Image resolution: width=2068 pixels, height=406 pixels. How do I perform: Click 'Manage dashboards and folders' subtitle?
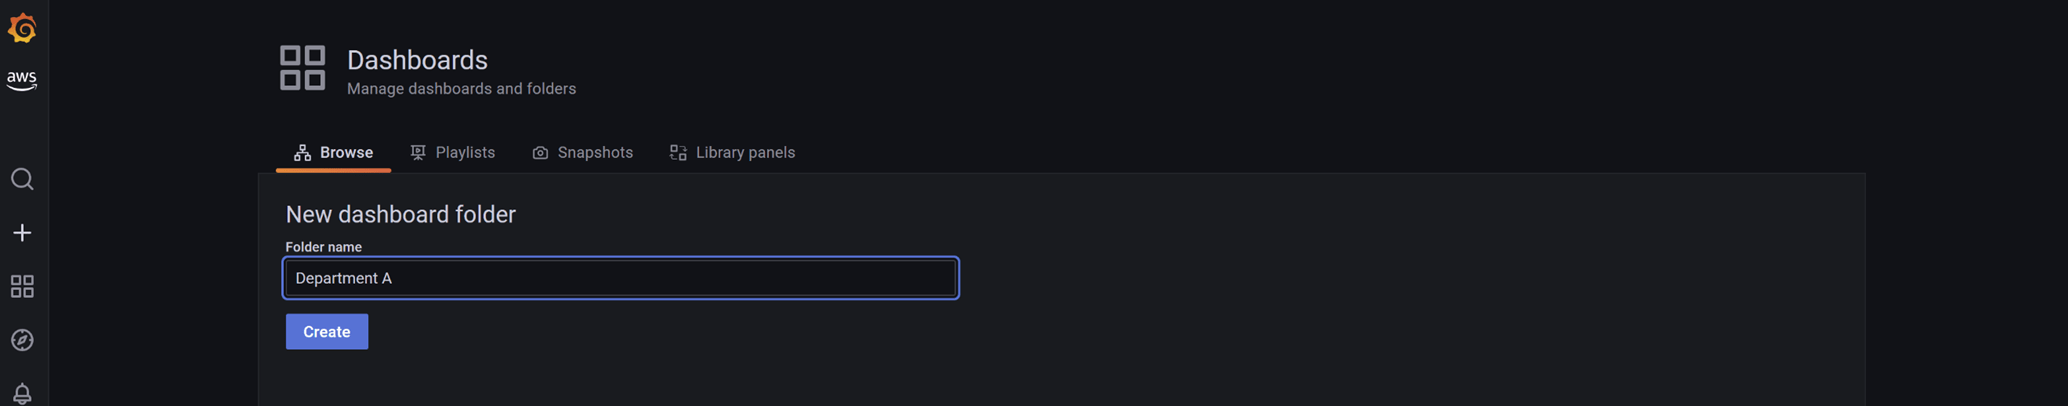461,89
